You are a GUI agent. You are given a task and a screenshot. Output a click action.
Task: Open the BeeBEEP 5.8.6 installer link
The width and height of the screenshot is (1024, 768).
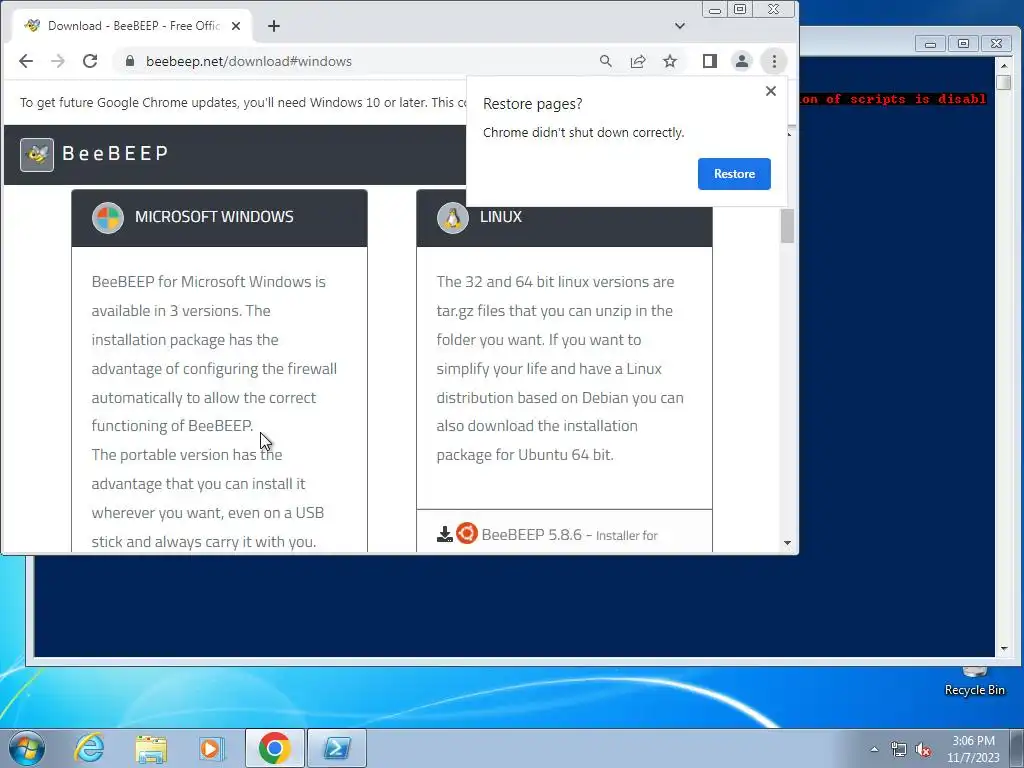[x=569, y=535]
